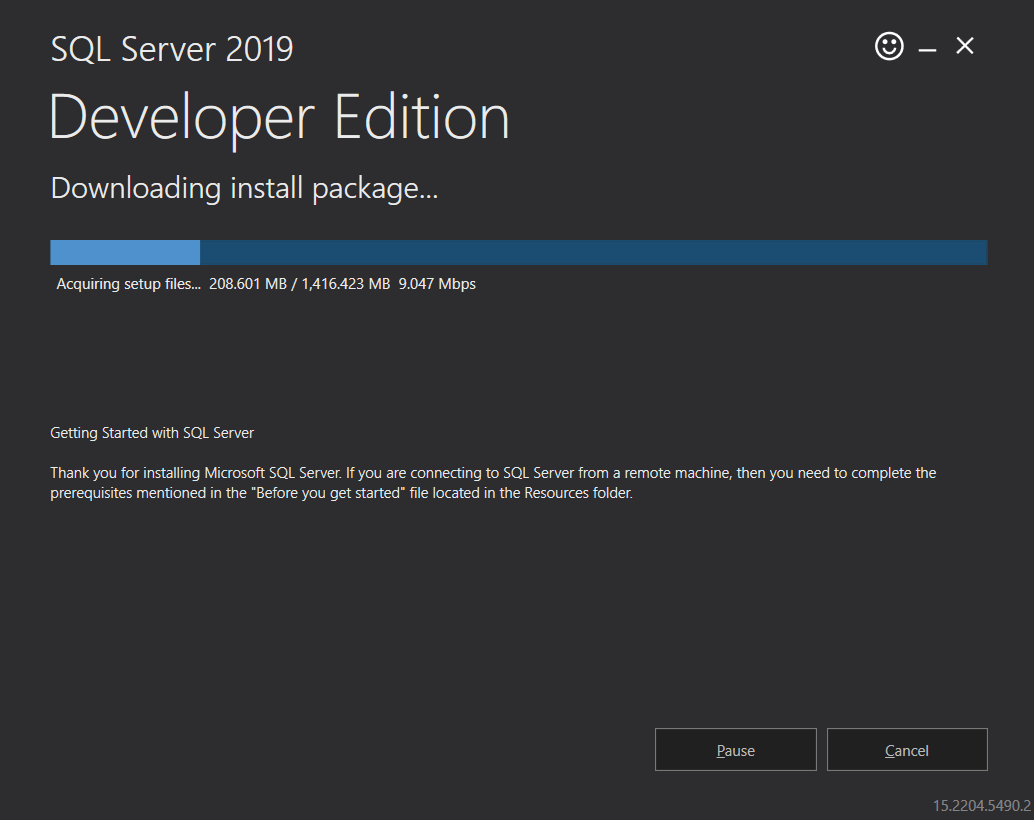Click 'Getting Started with SQL Server' heading

152,433
